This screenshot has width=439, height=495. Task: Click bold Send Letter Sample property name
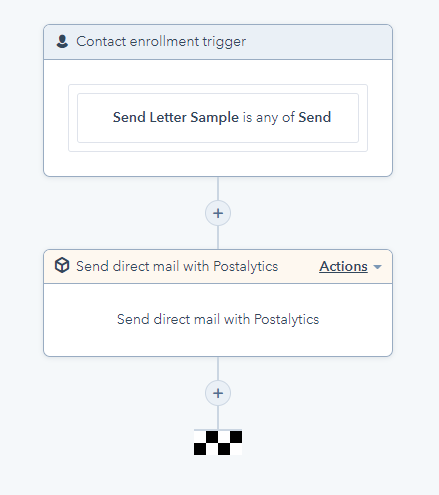[176, 117]
